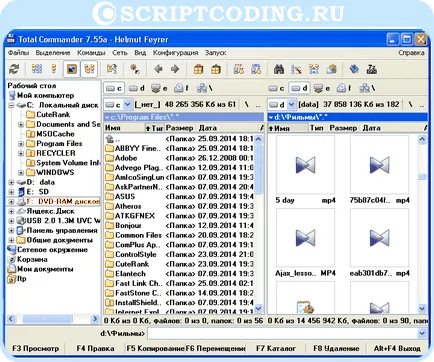Open the Справка menu
Viewport: 434px width, 362px height.
pos(411,53)
